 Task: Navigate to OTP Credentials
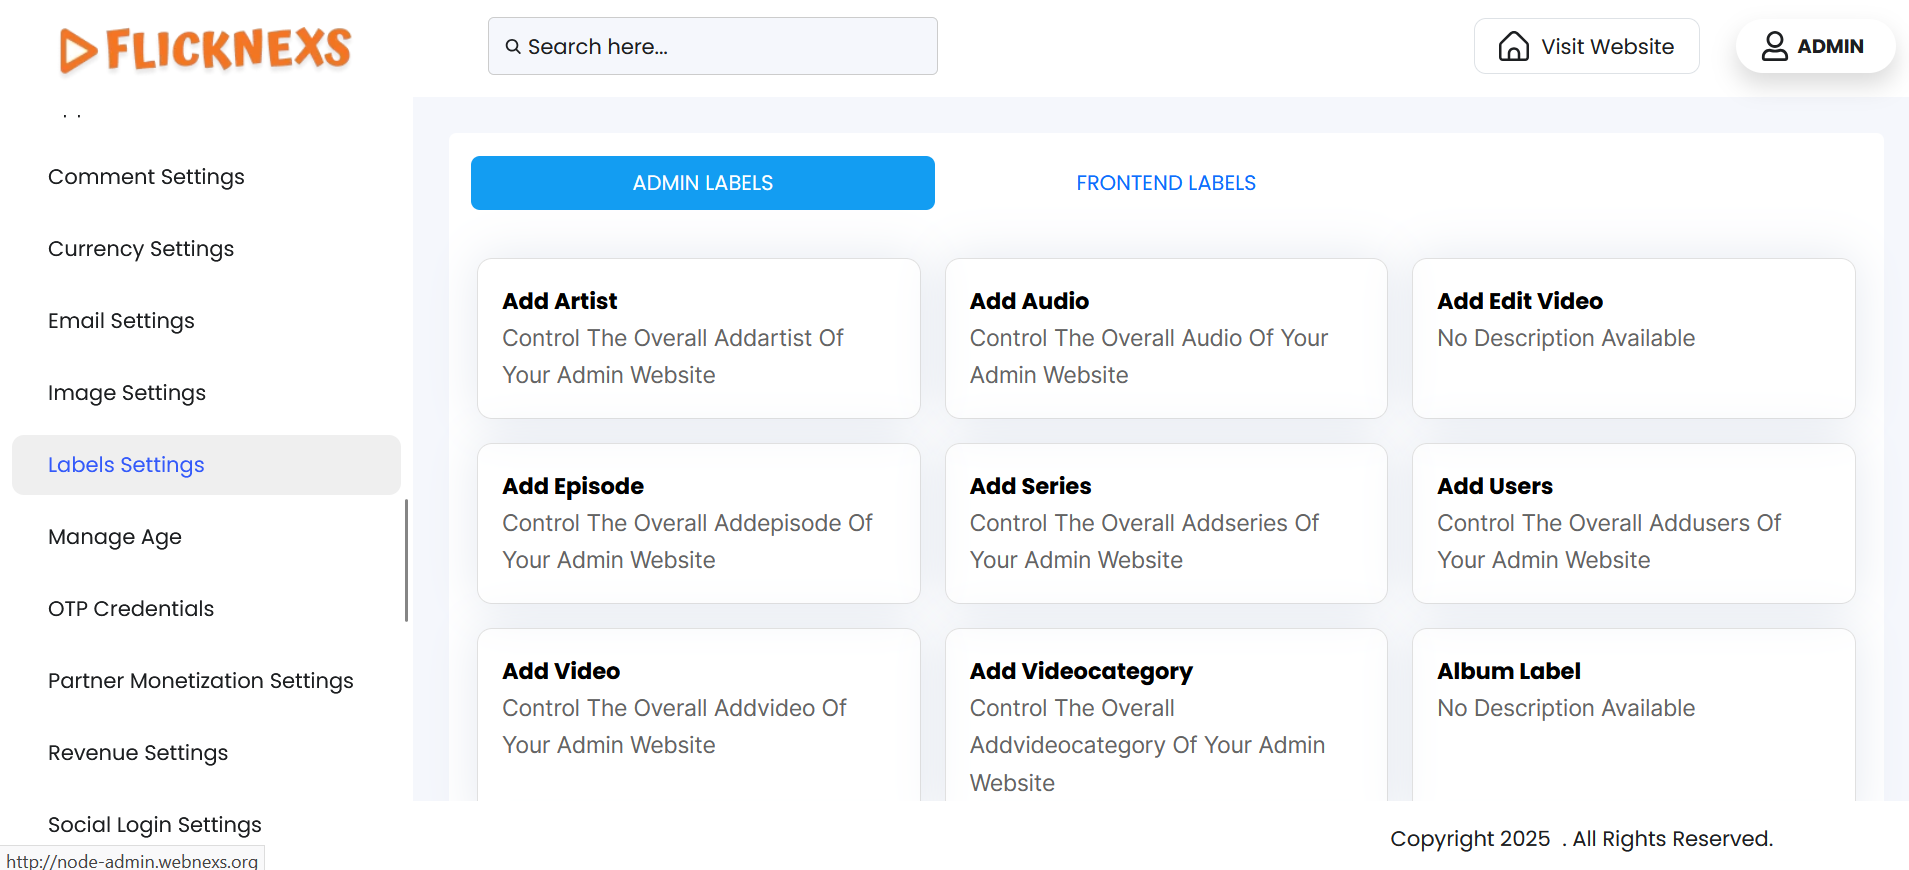pyautogui.click(x=131, y=609)
